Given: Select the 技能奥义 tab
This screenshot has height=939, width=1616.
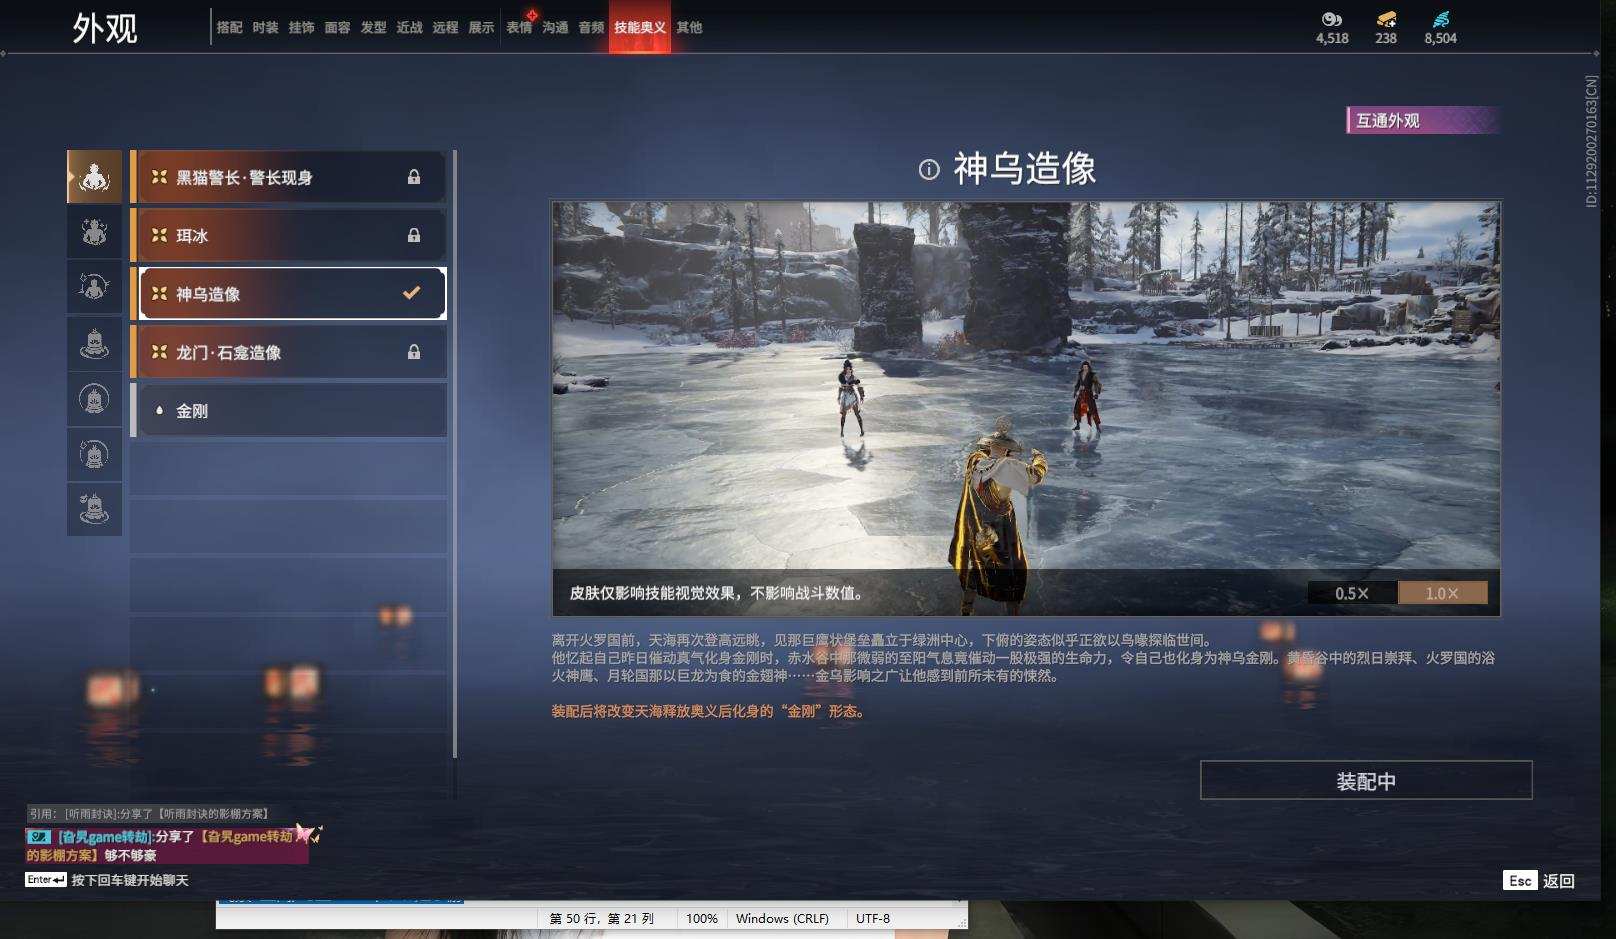Looking at the screenshot, I should 640,27.
